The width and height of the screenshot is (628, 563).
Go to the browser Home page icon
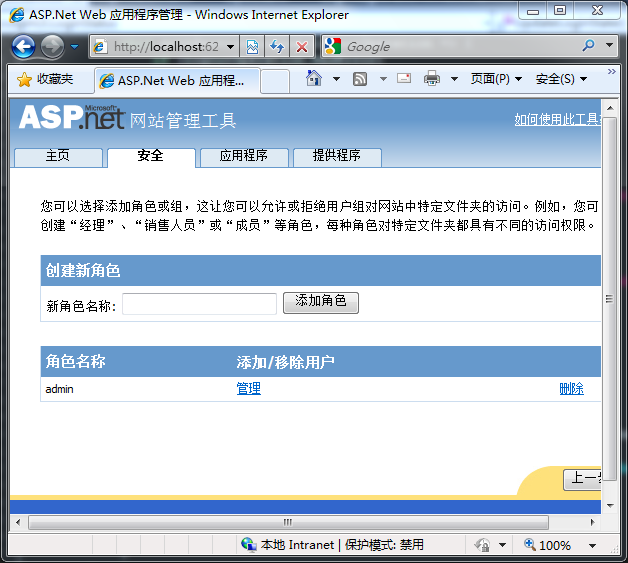[x=314, y=78]
